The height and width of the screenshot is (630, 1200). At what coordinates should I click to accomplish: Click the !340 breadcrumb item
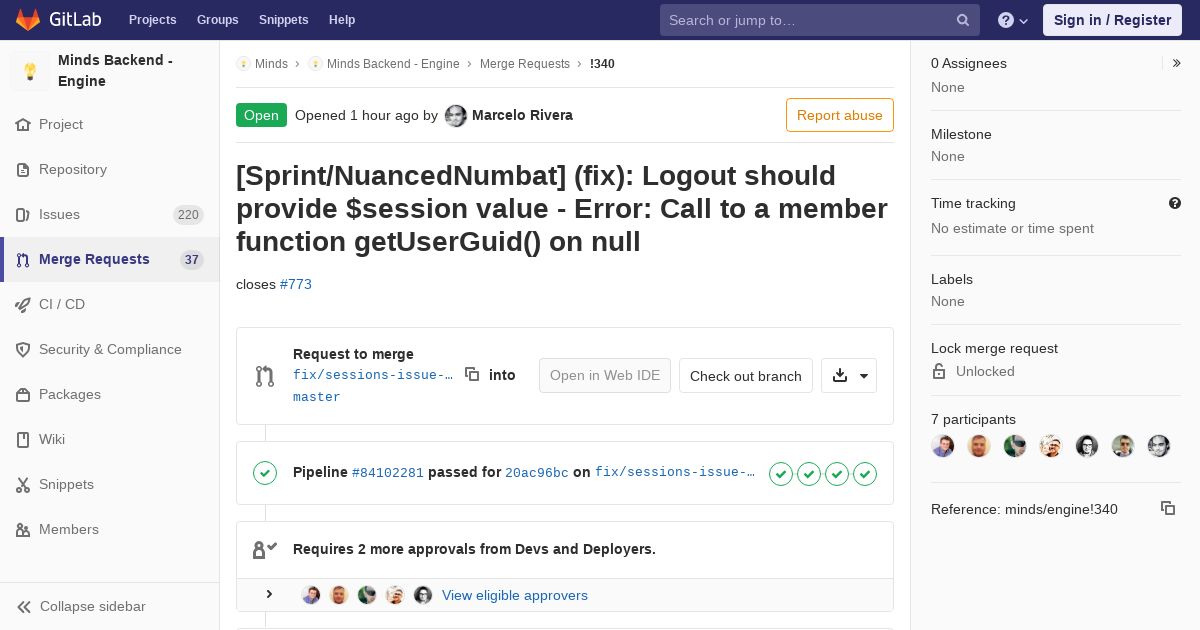602,64
